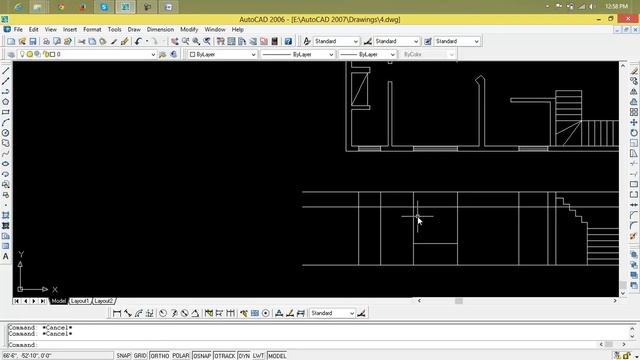Click the Cut scissors icon
Viewport: 640px width, 360px height.
coord(82,41)
